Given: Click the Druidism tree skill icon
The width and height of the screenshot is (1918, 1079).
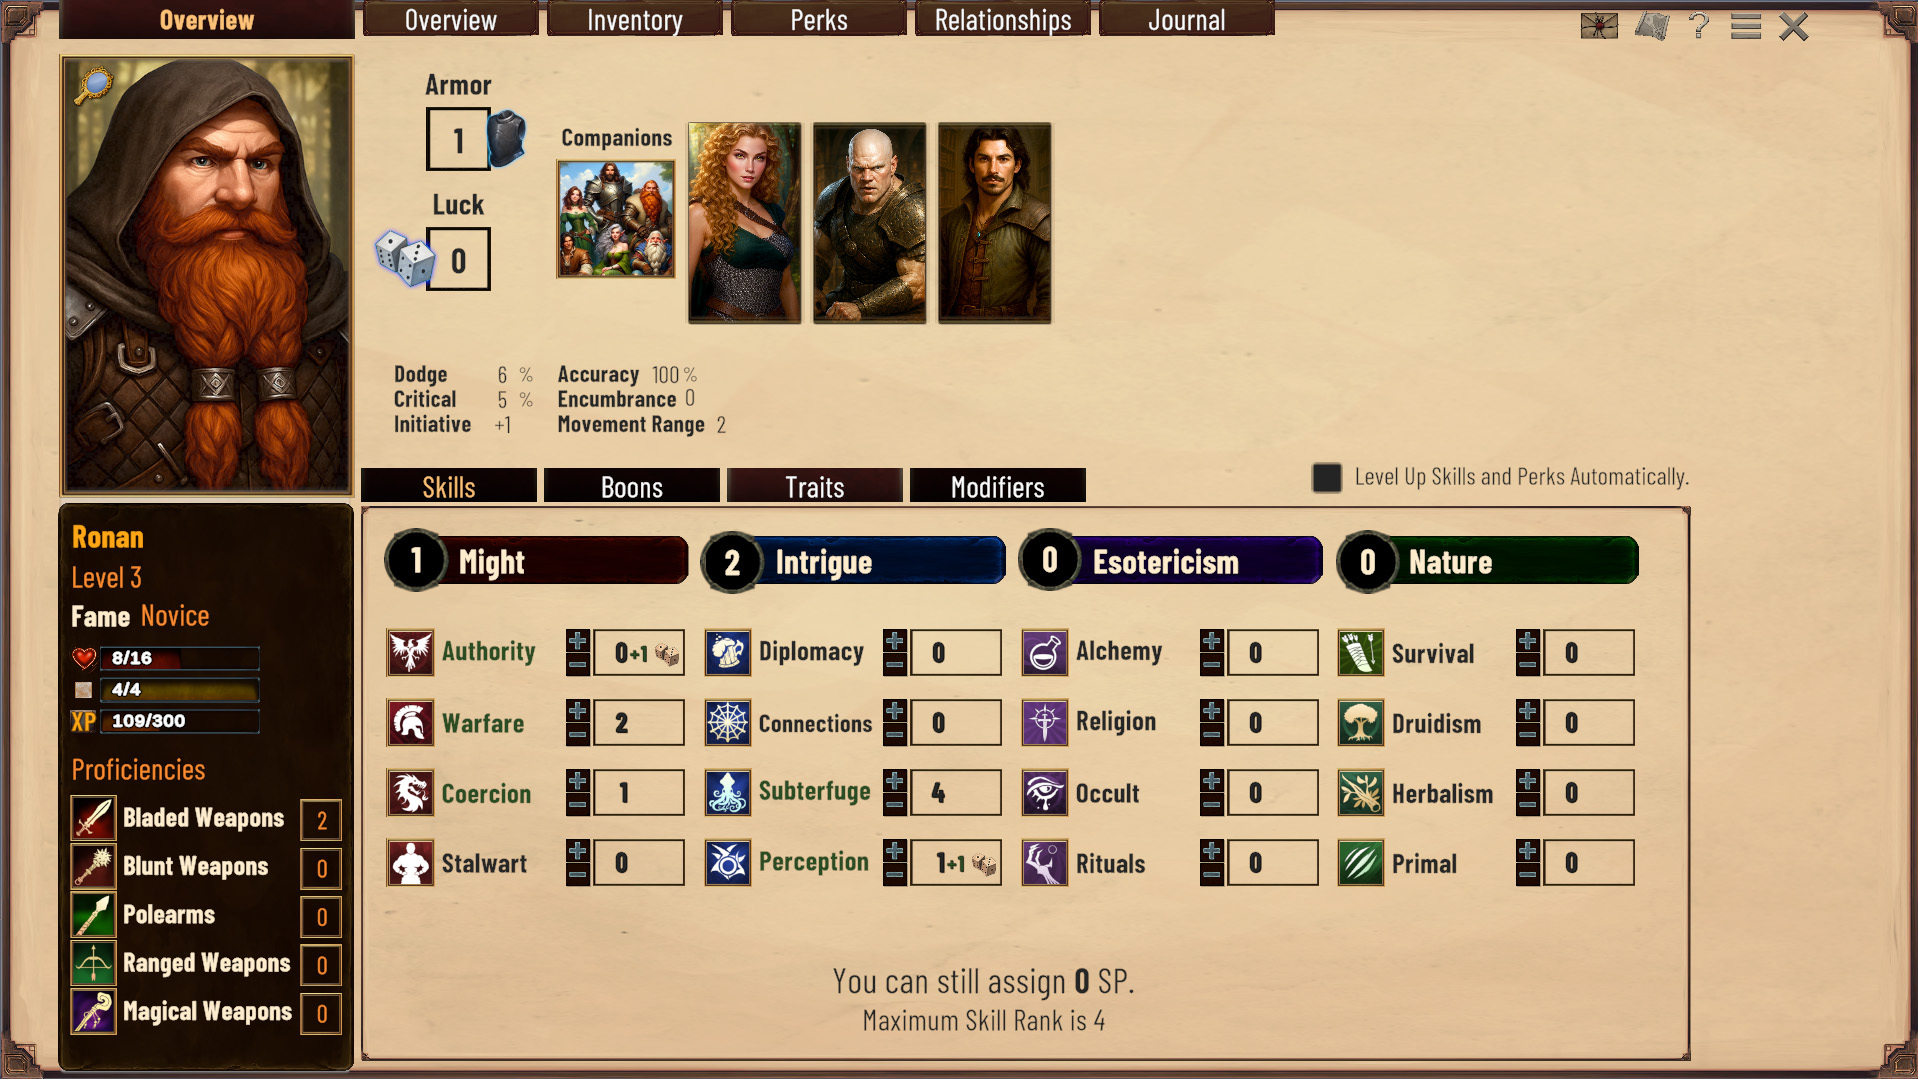Looking at the screenshot, I should [x=1360, y=723].
